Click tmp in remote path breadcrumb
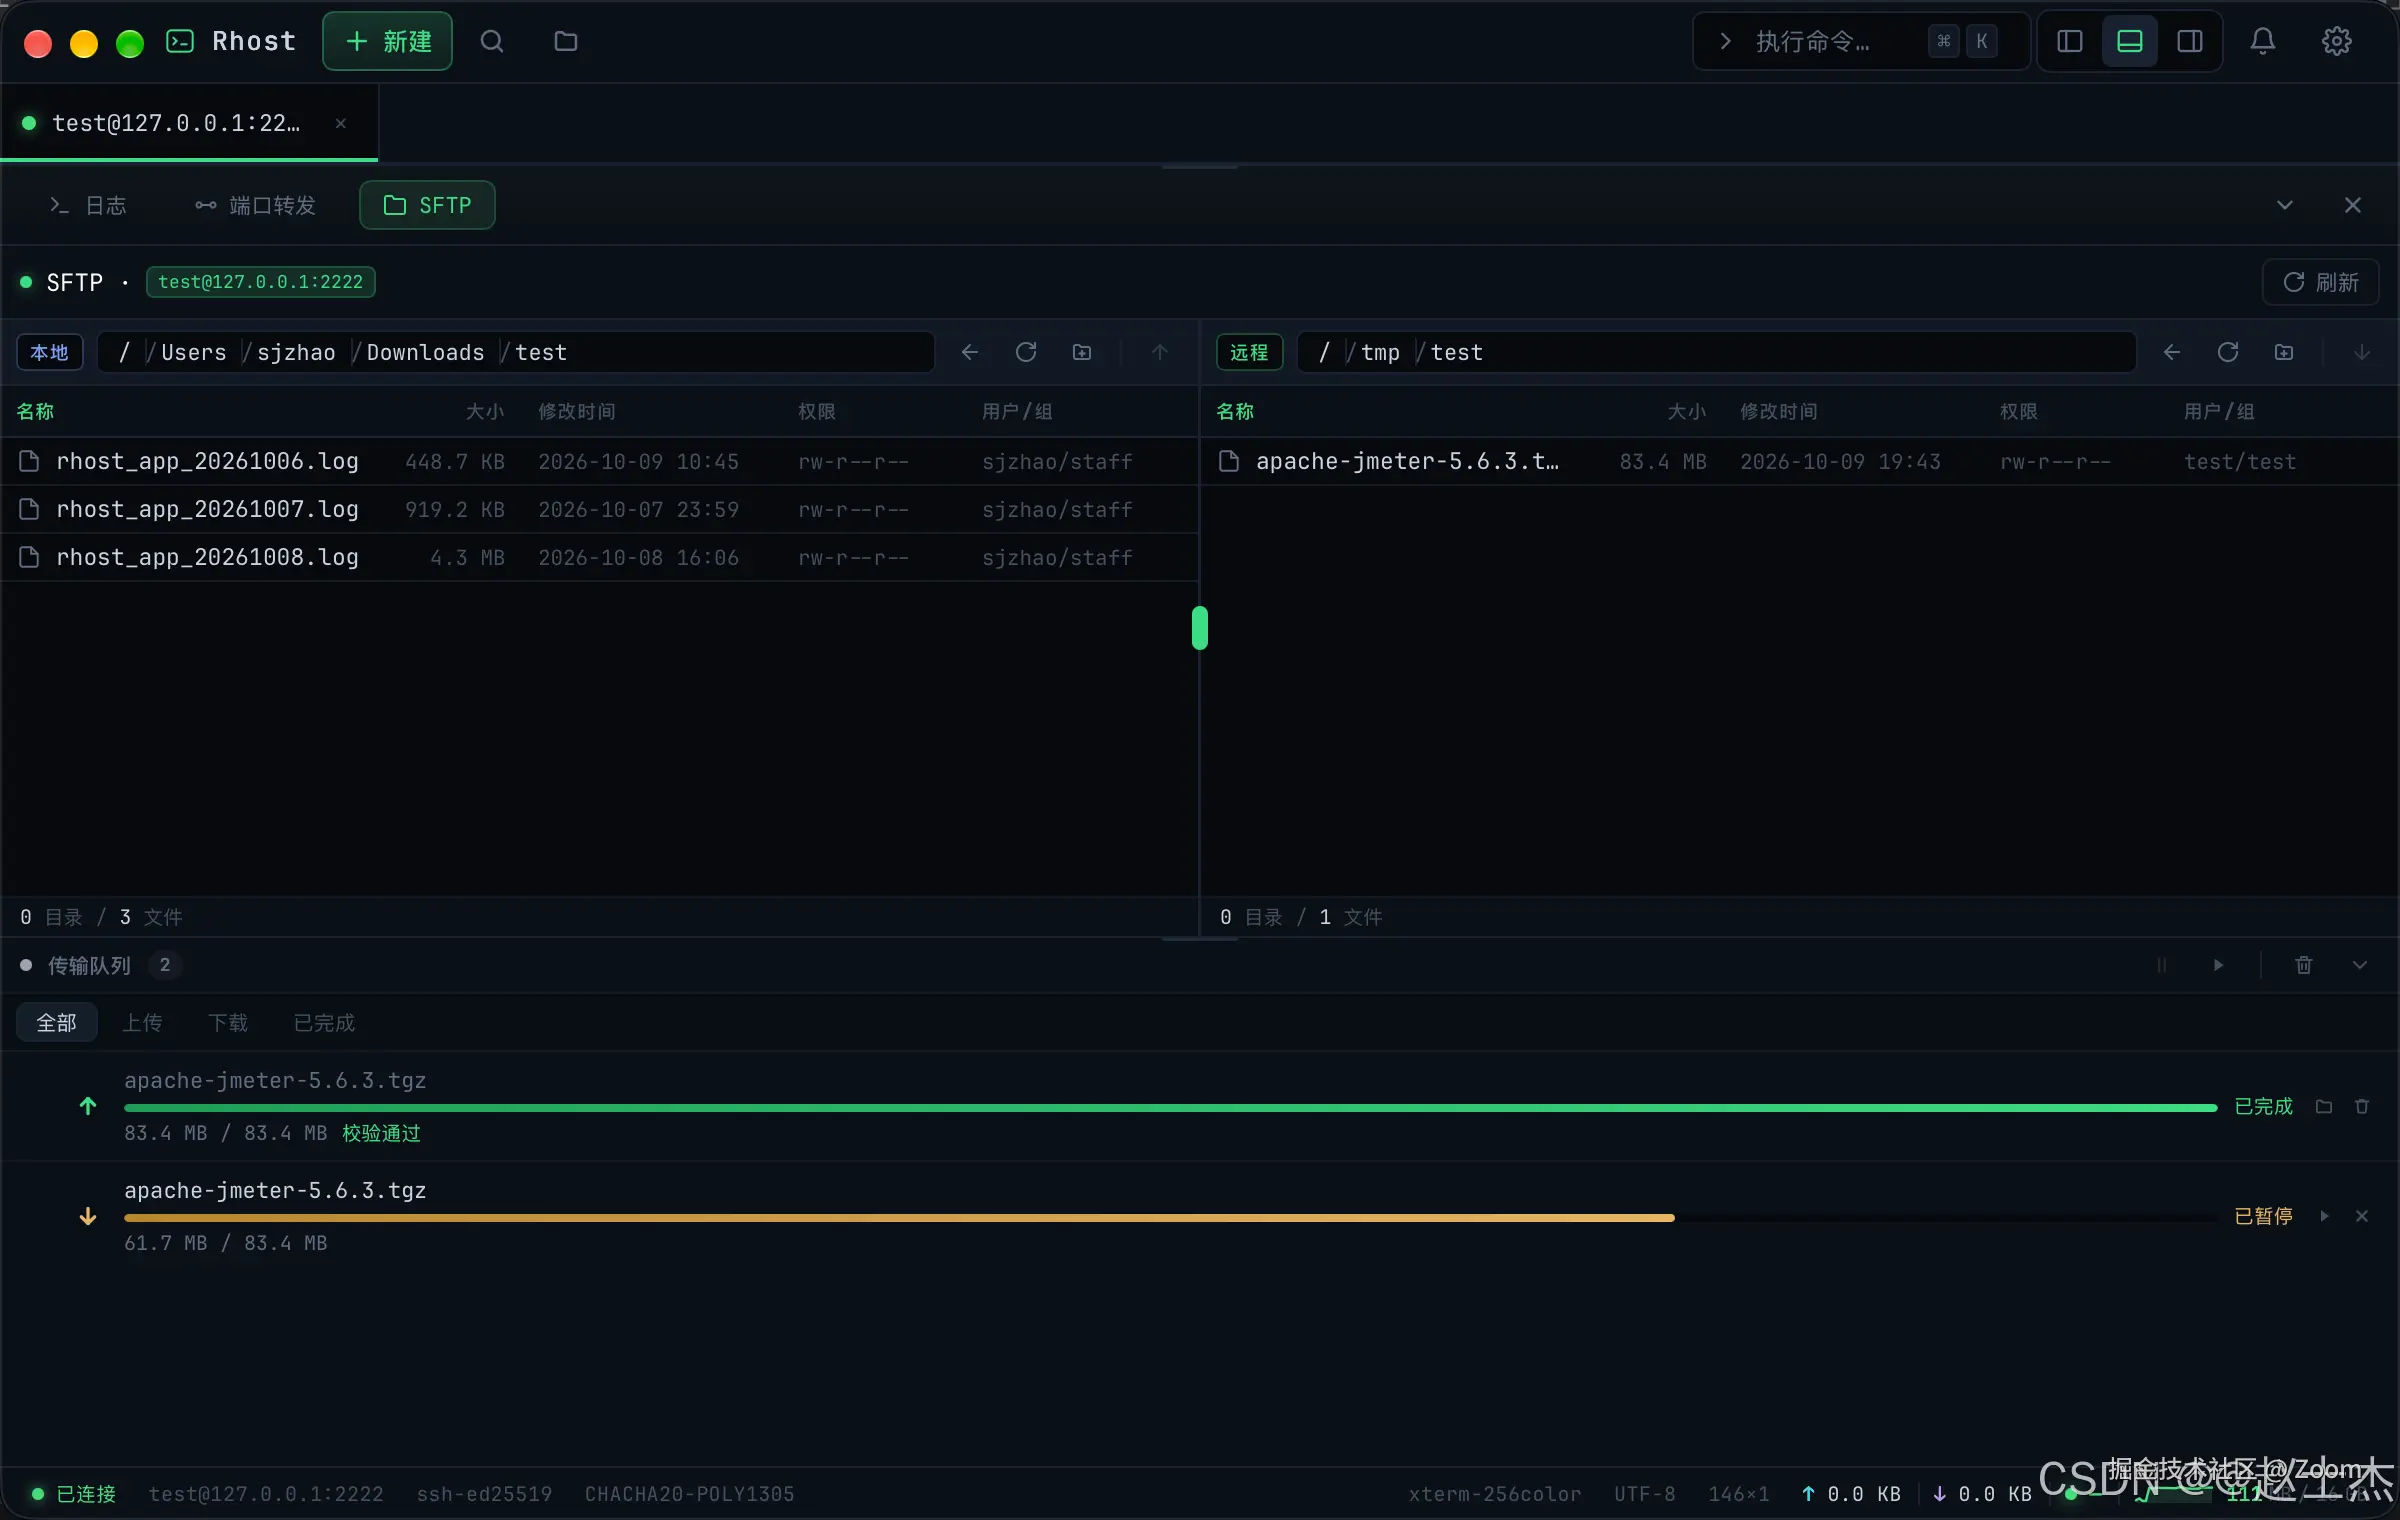The image size is (2400, 1520). point(1380,352)
